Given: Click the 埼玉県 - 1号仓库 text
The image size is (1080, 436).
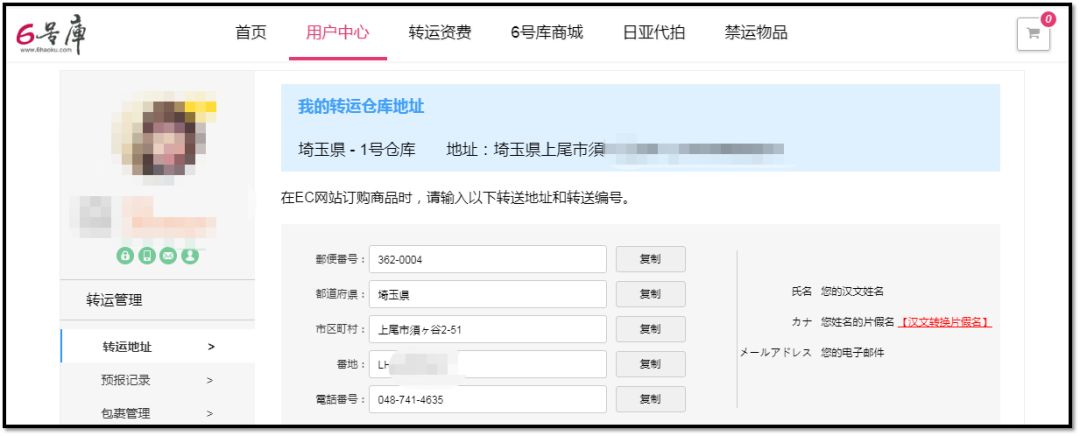Looking at the screenshot, I should [357, 149].
